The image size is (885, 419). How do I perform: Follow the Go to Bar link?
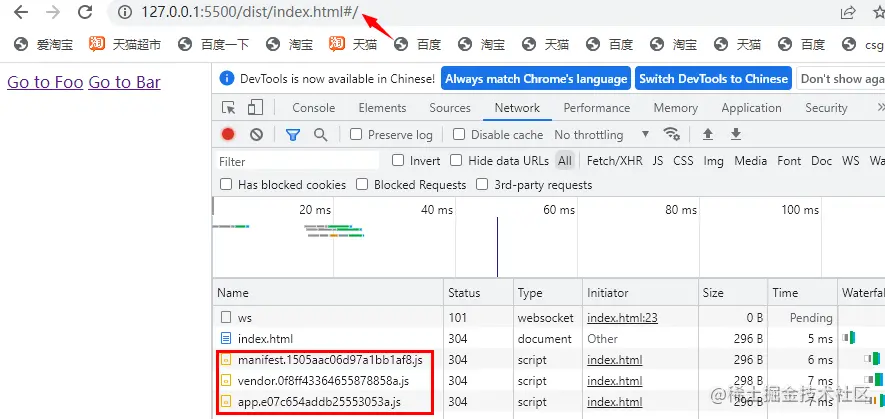[x=124, y=82]
